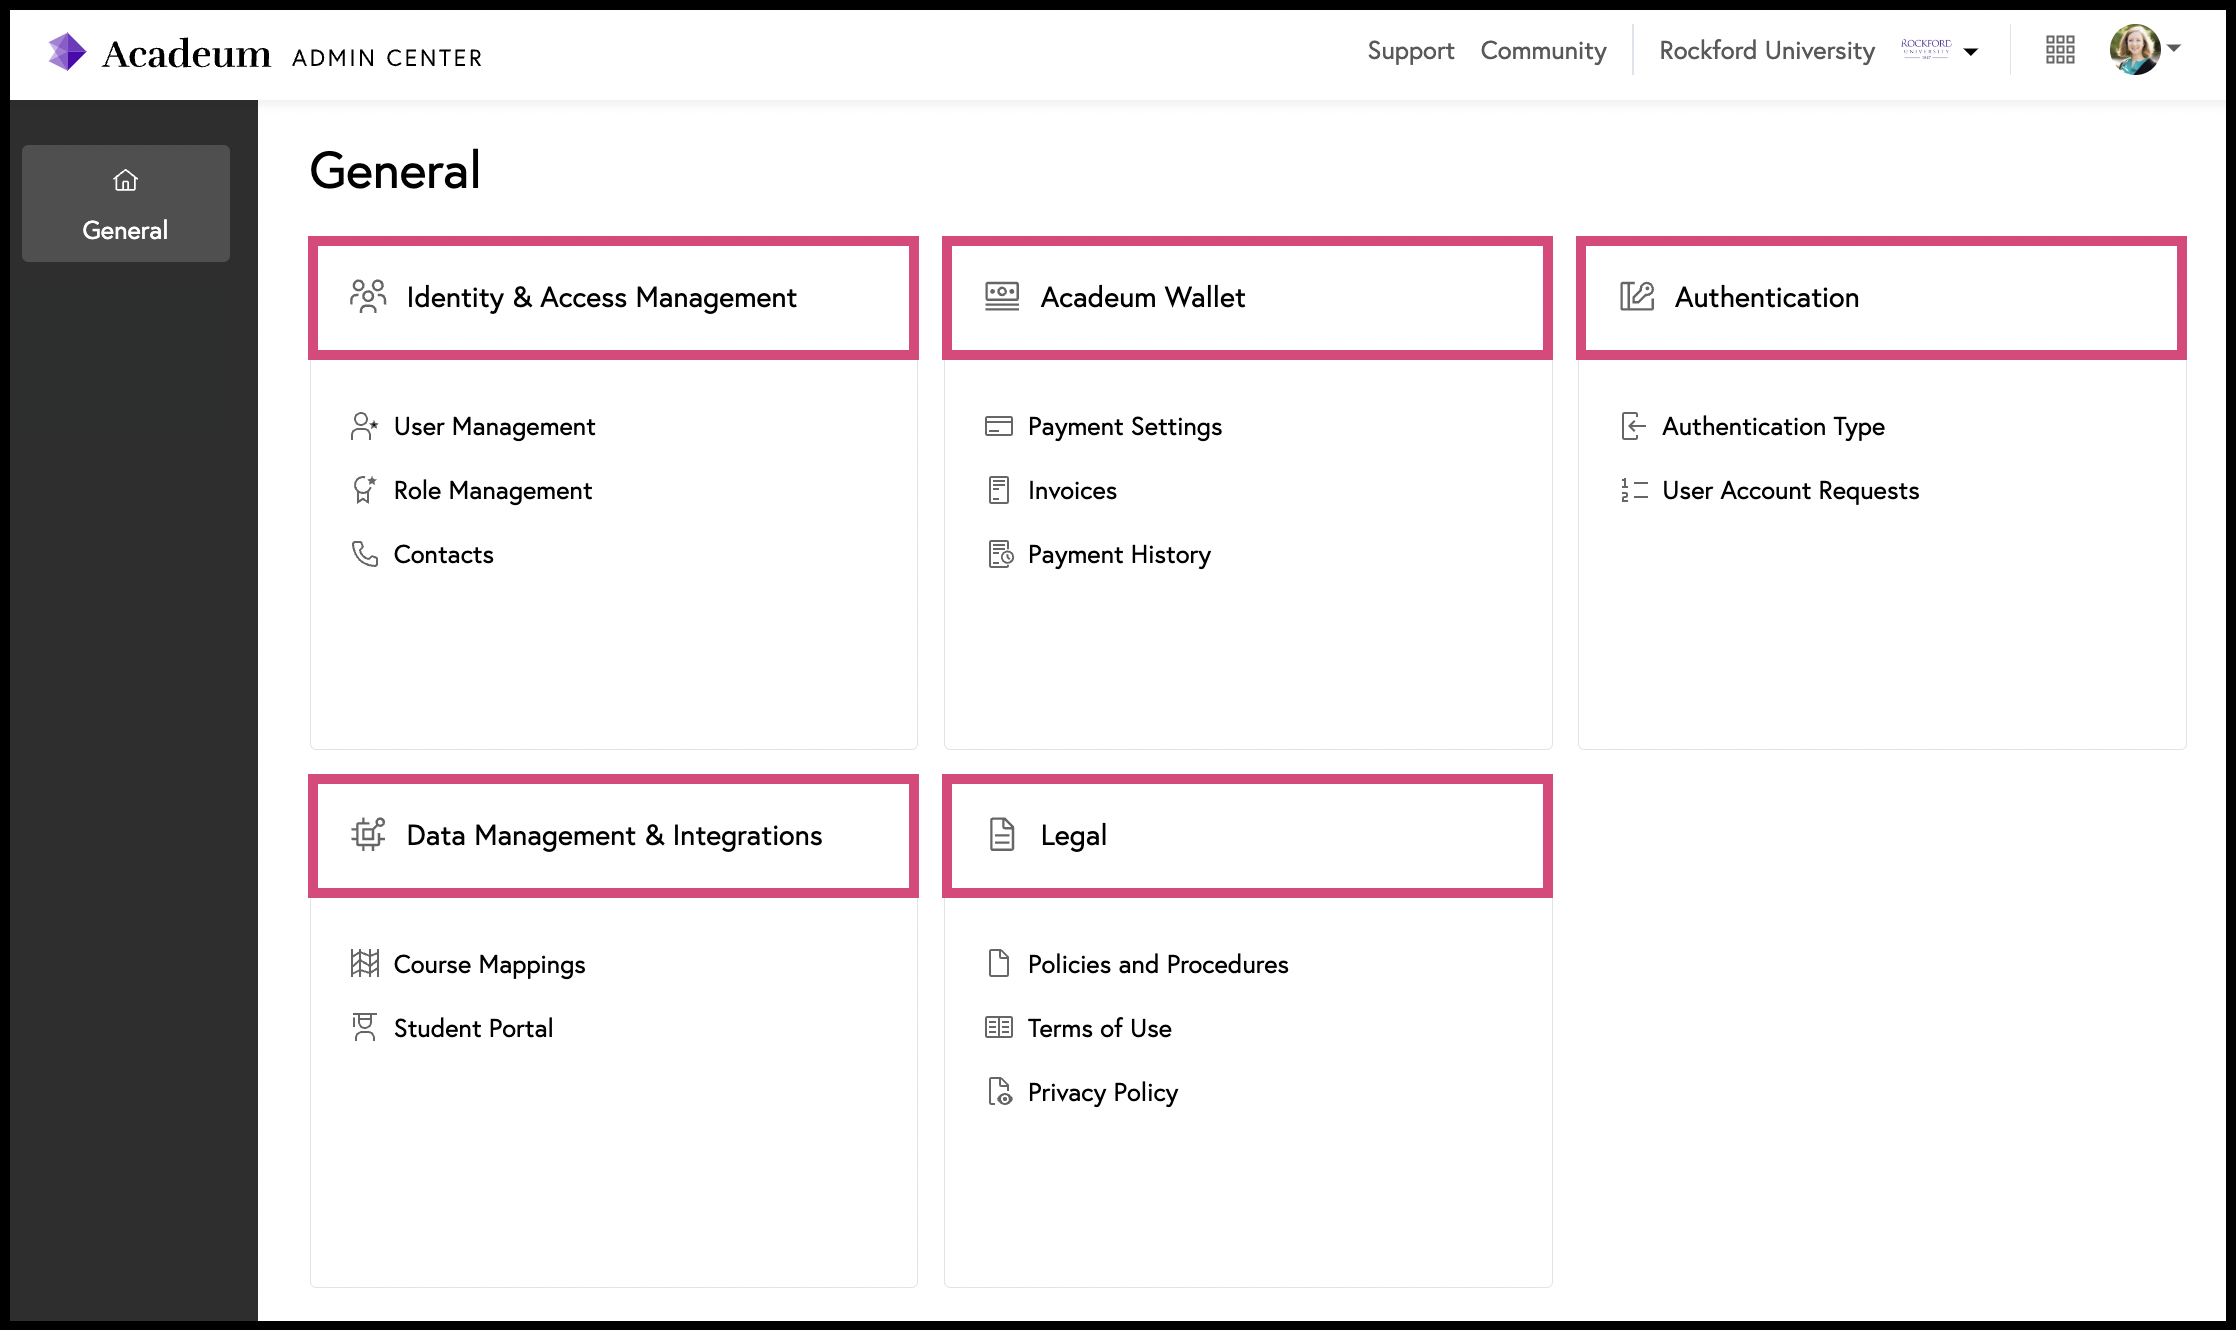Click the Rockford University name
Viewport: 2236px width, 1330px height.
click(x=1767, y=51)
